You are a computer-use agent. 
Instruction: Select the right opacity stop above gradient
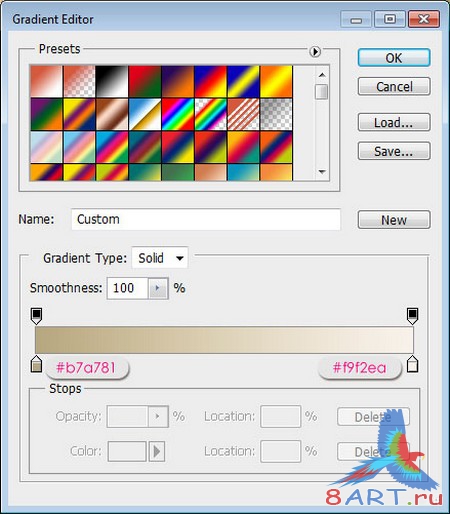coord(412,316)
